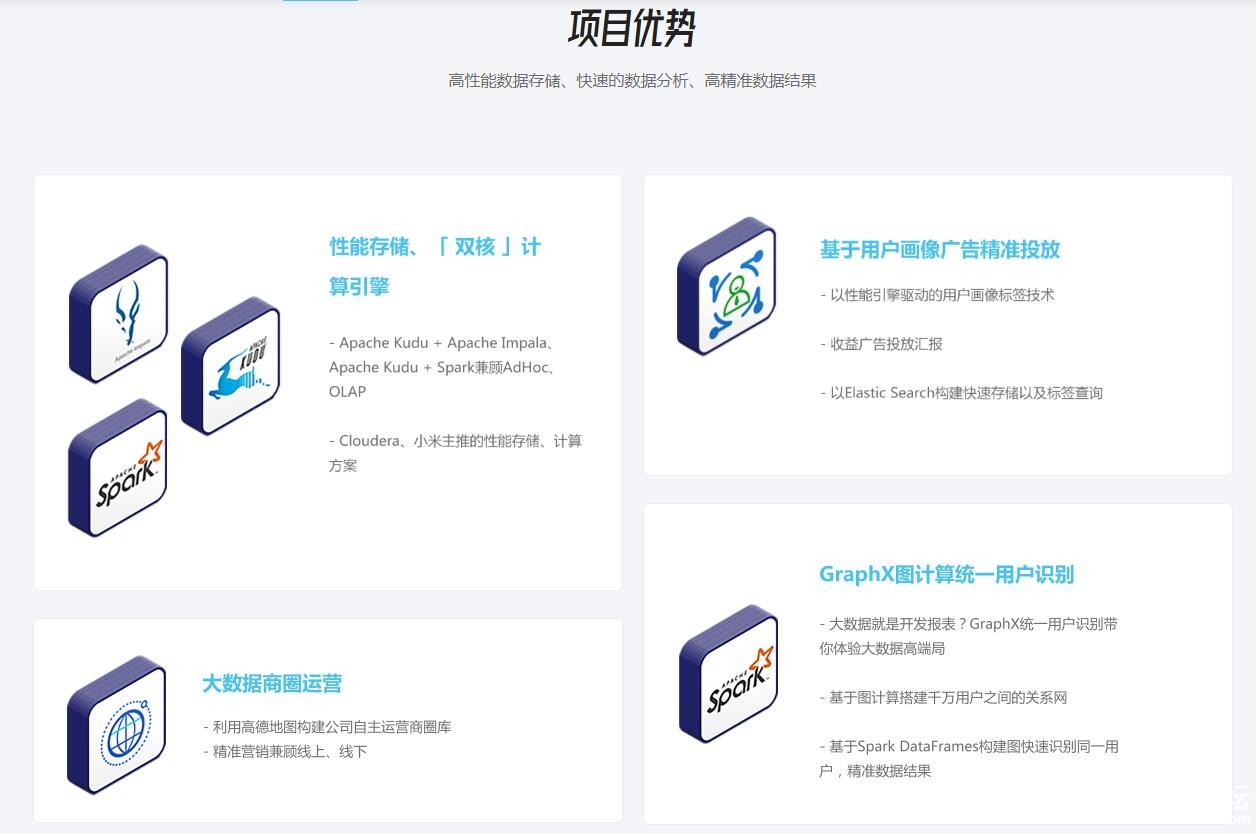The width and height of the screenshot is (1256, 834).
Task: Click the Apache Impala logo icon
Action: 118,314
